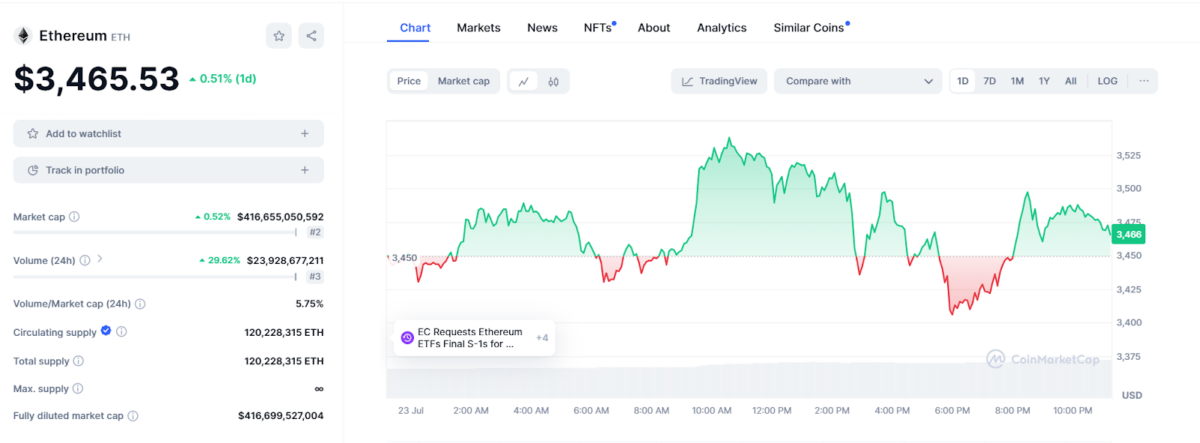The image size is (1200, 443).
Task: Click the volume rank progress bar
Action: (155, 276)
